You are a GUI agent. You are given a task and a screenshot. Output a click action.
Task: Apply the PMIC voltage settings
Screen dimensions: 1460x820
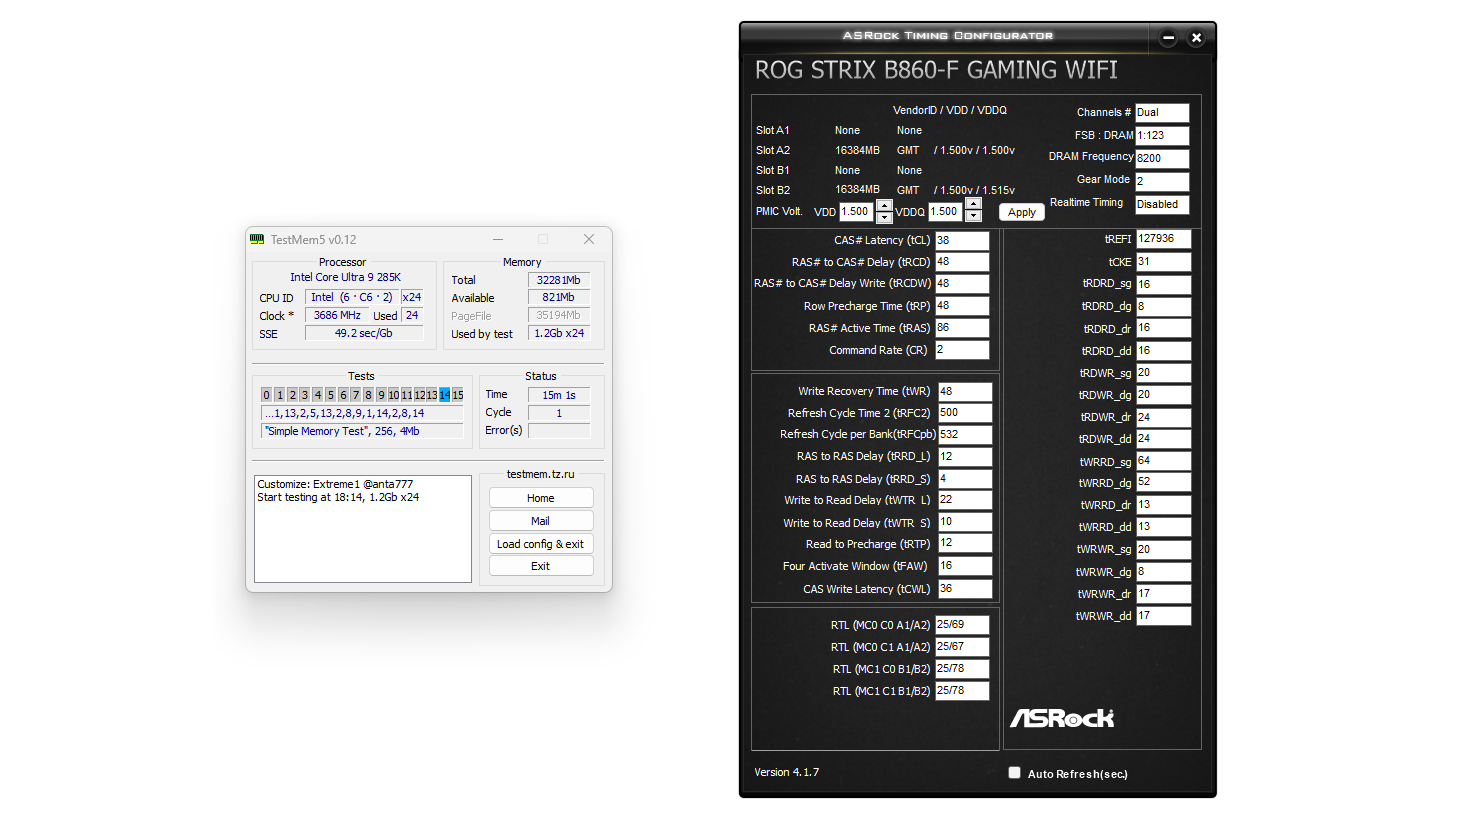point(1021,211)
